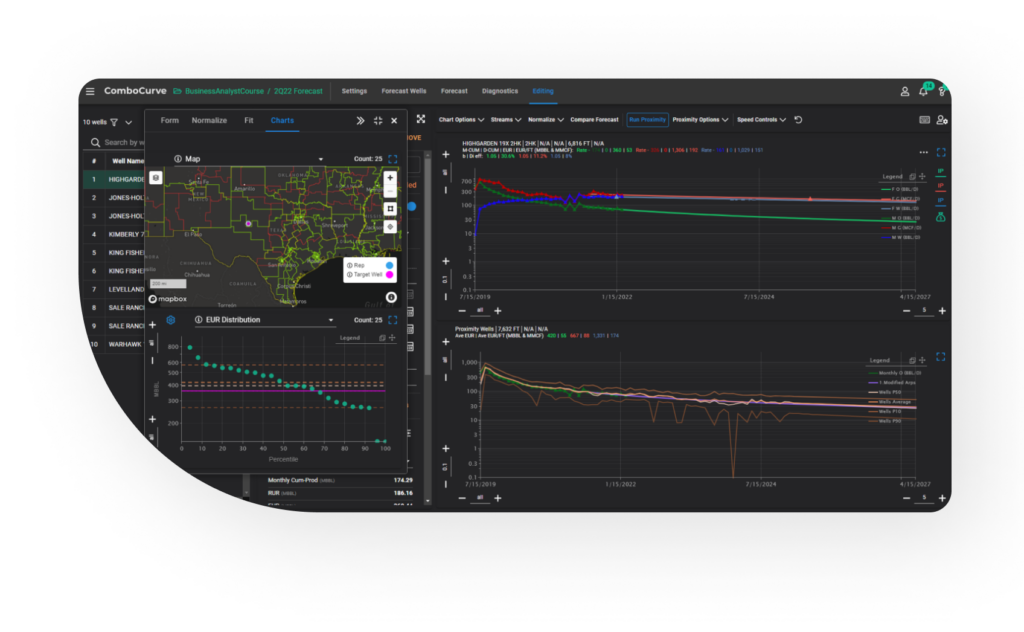Open the three-dots menu on forecast chart
Viewport: 1024px width, 632px height.
[923, 153]
